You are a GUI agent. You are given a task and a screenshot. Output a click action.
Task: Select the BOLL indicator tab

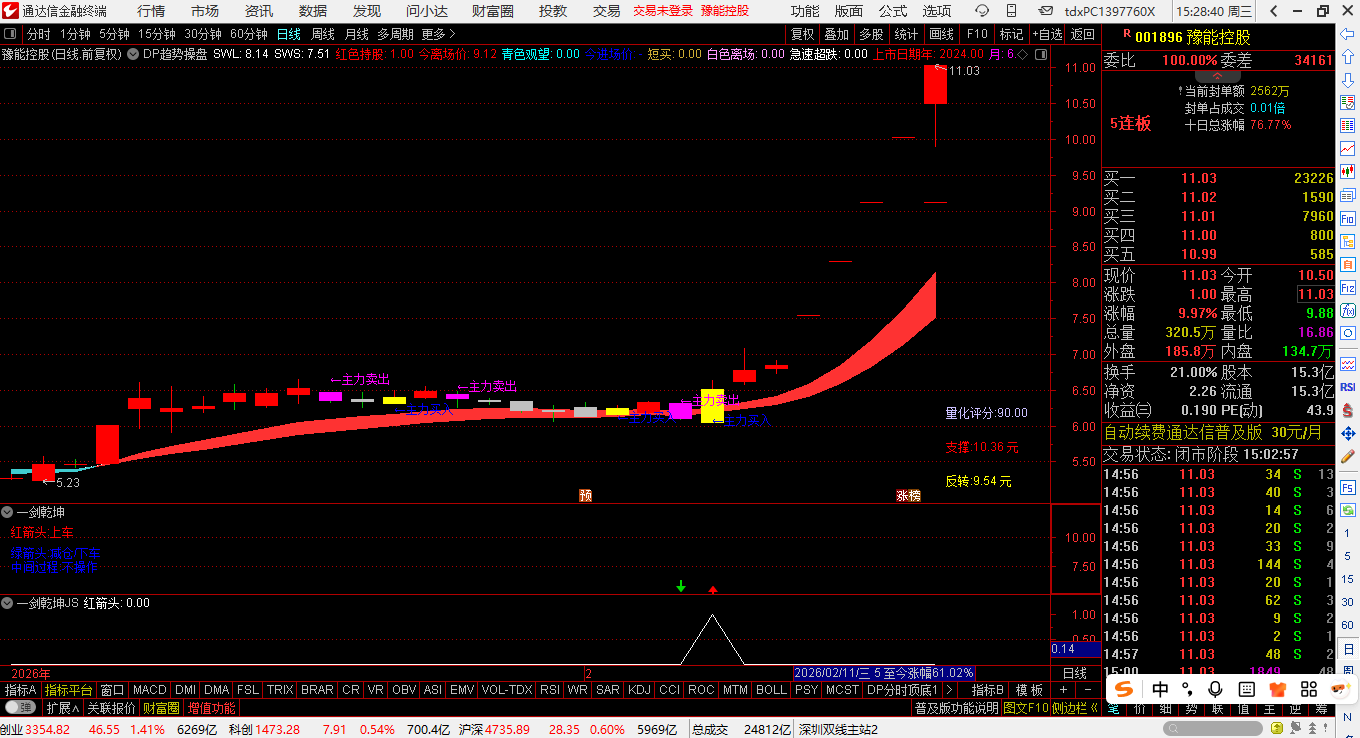pos(771,690)
